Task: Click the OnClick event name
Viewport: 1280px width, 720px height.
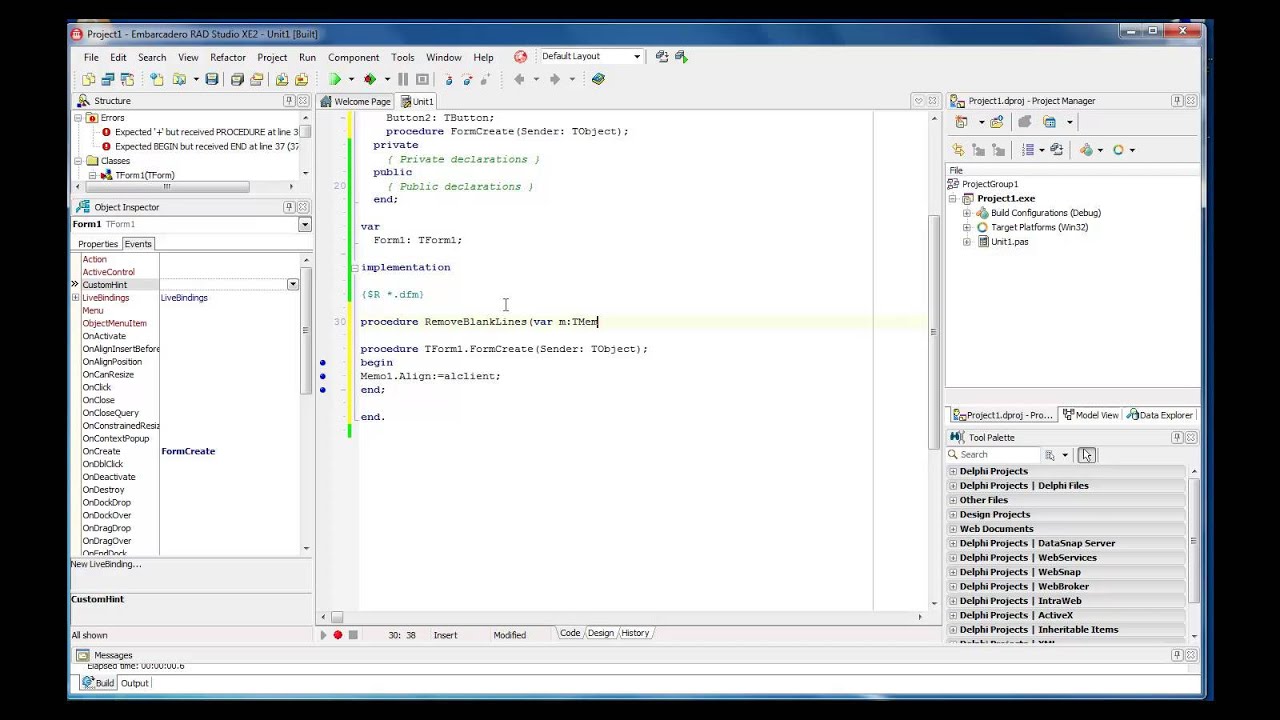Action: (97, 387)
